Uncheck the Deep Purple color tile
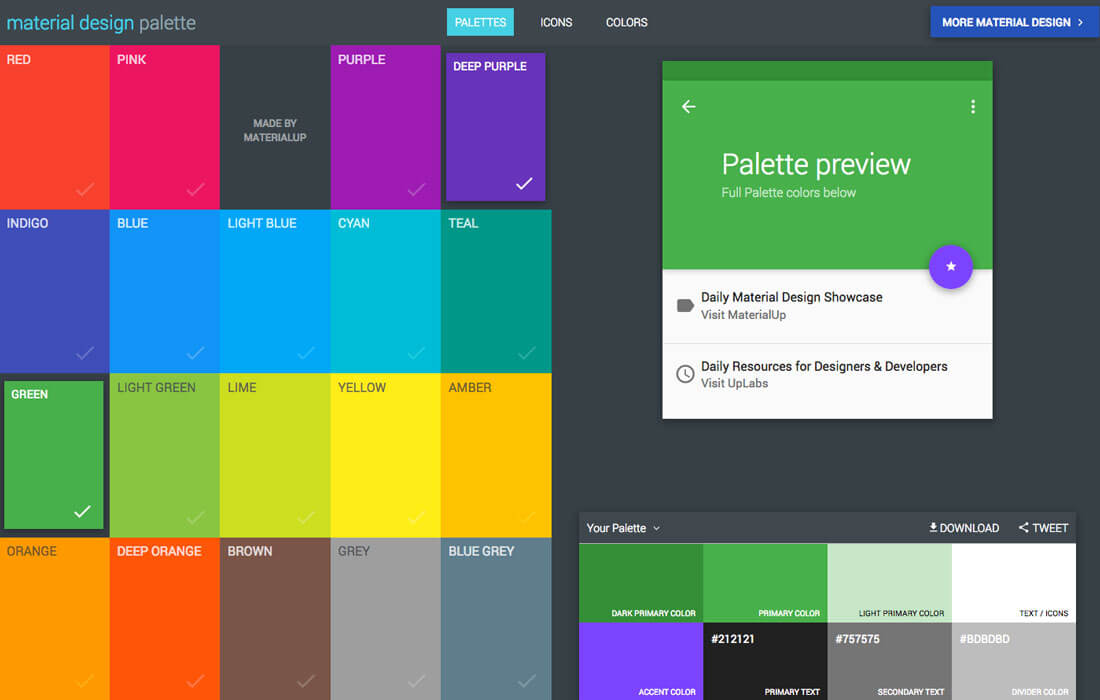Image resolution: width=1100 pixels, height=700 pixels. pos(524,183)
